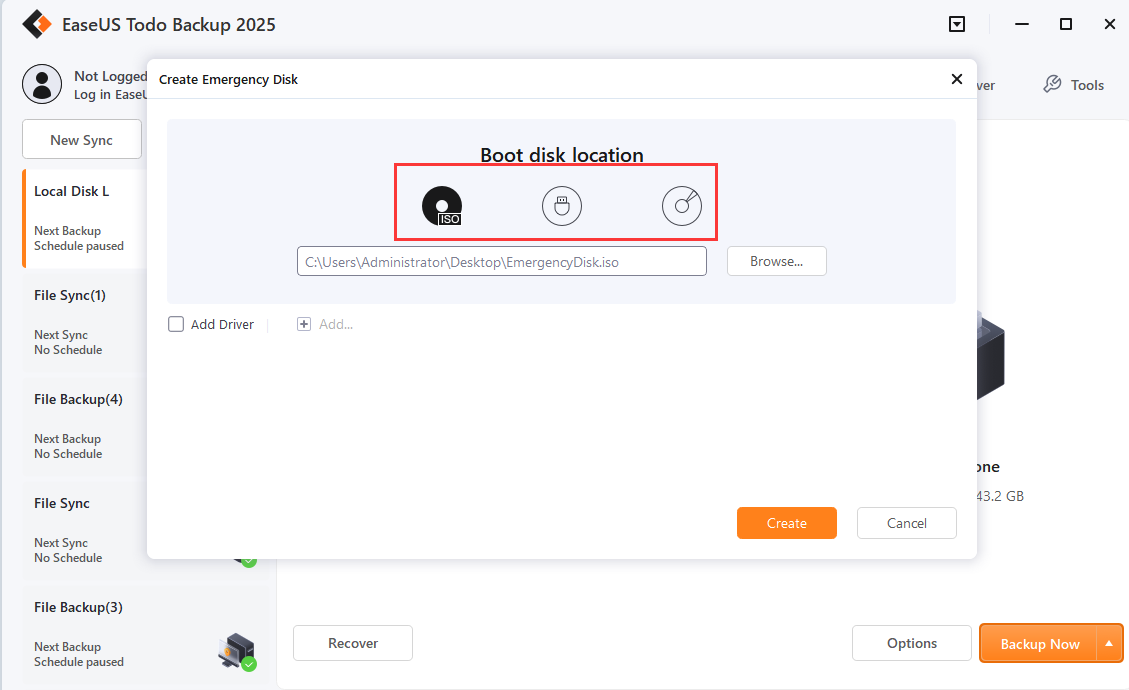Screen dimensions: 1129x690
Task: Click the Backup Now button
Action: [x=1040, y=643]
